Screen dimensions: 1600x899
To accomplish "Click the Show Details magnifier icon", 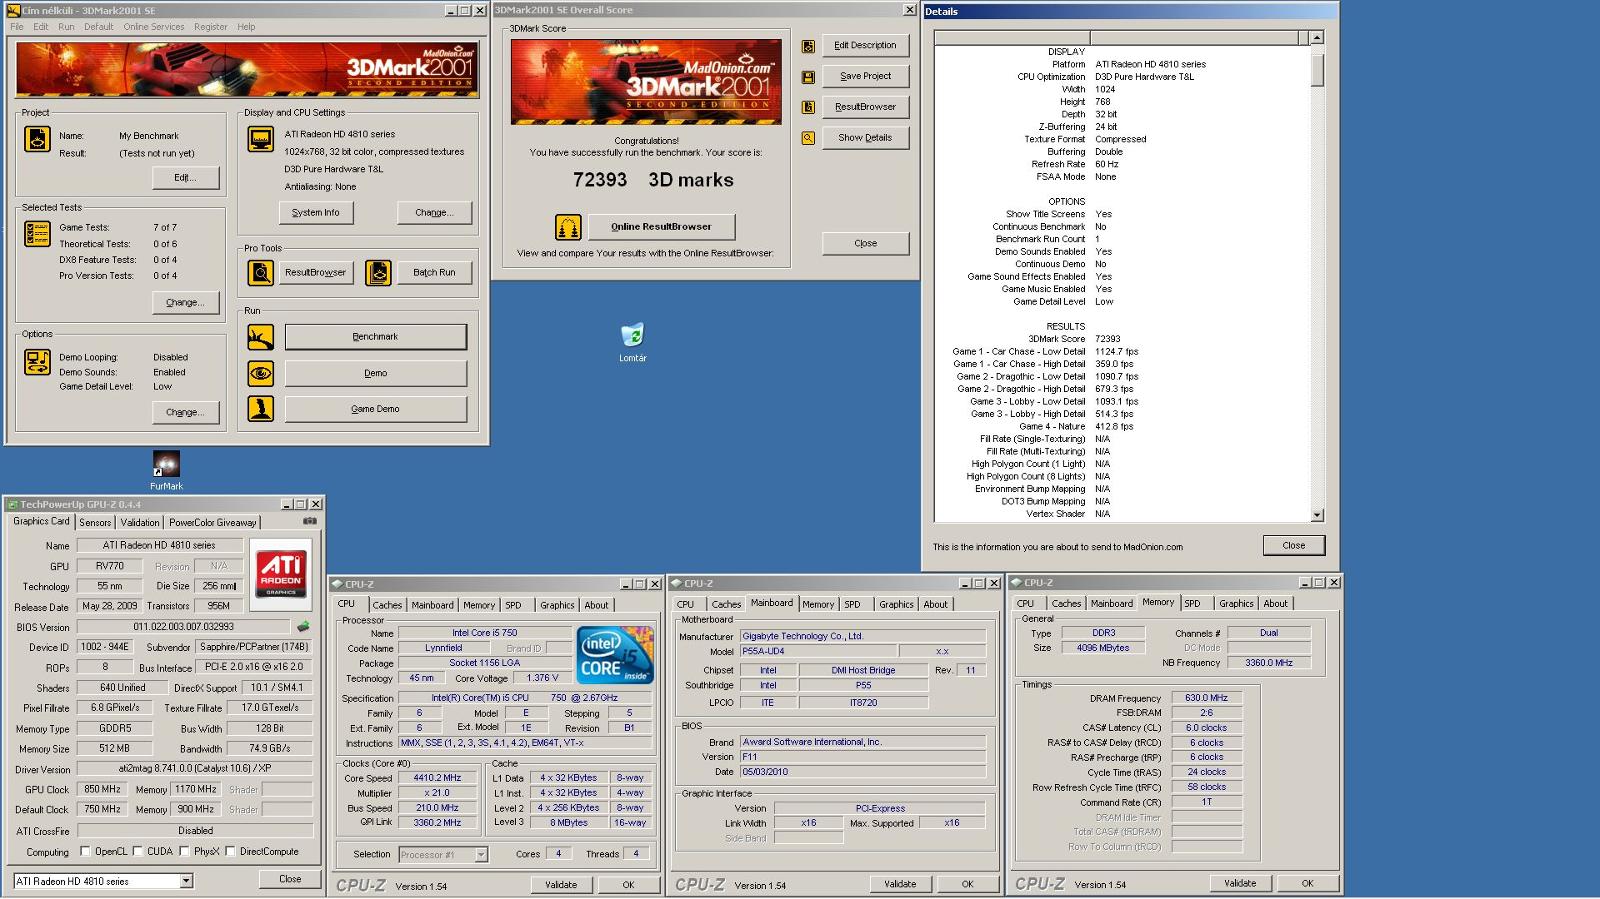I will [x=808, y=138].
